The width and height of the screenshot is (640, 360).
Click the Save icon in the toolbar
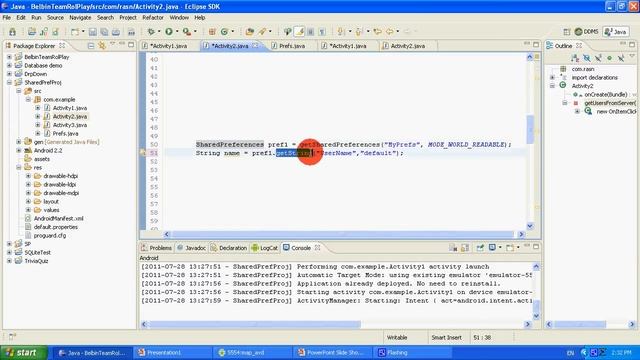coord(93,32)
